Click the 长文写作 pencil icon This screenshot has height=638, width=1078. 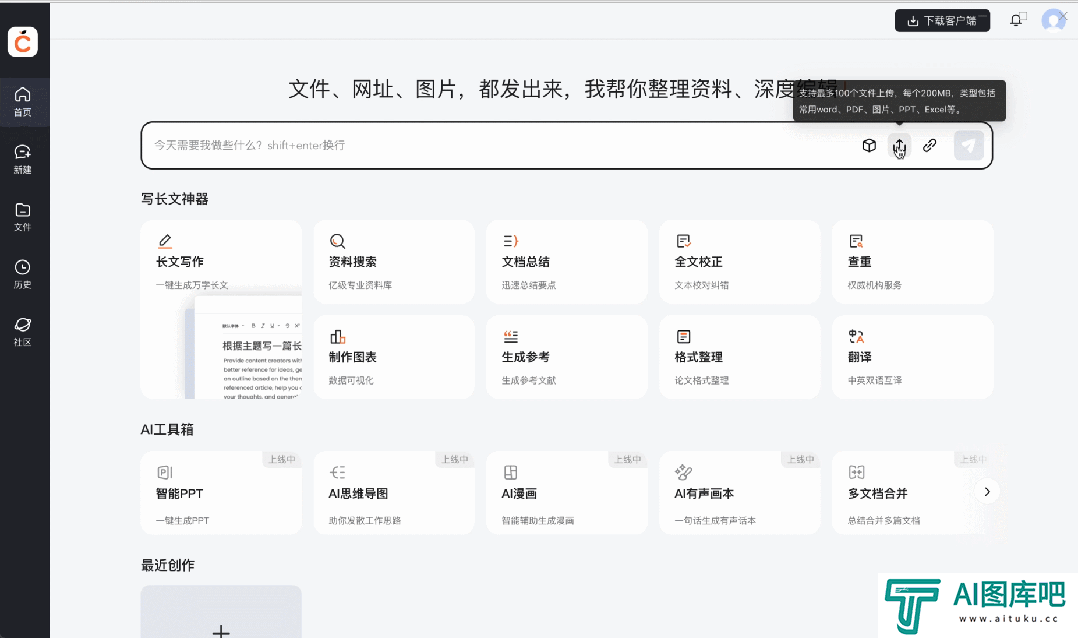pyautogui.click(x=165, y=241)
